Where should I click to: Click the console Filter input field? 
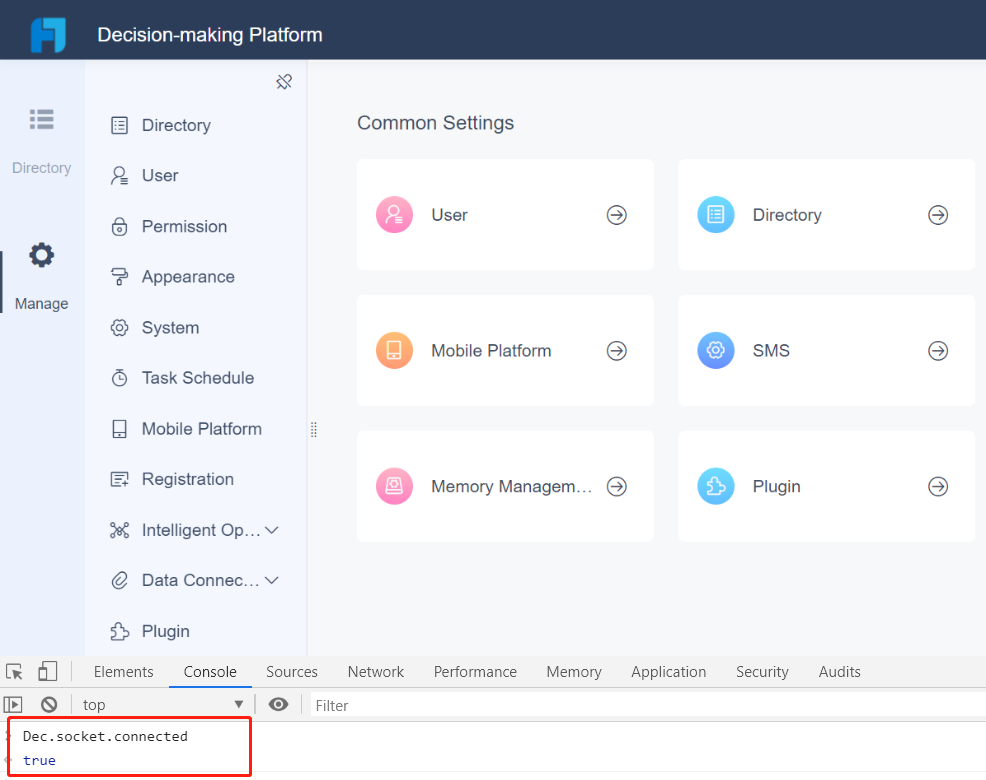(648, 705)
